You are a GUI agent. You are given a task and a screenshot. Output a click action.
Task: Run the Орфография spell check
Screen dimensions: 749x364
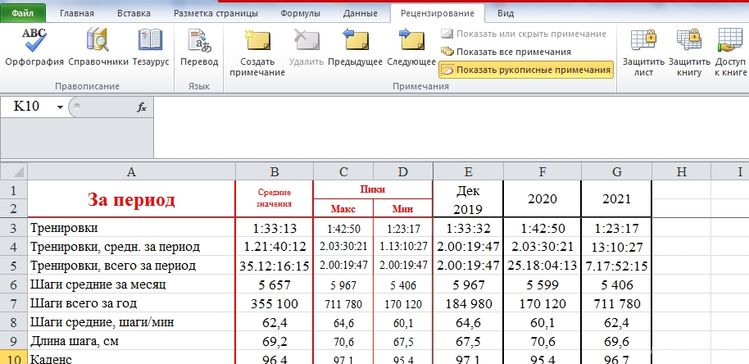[34, 47]
